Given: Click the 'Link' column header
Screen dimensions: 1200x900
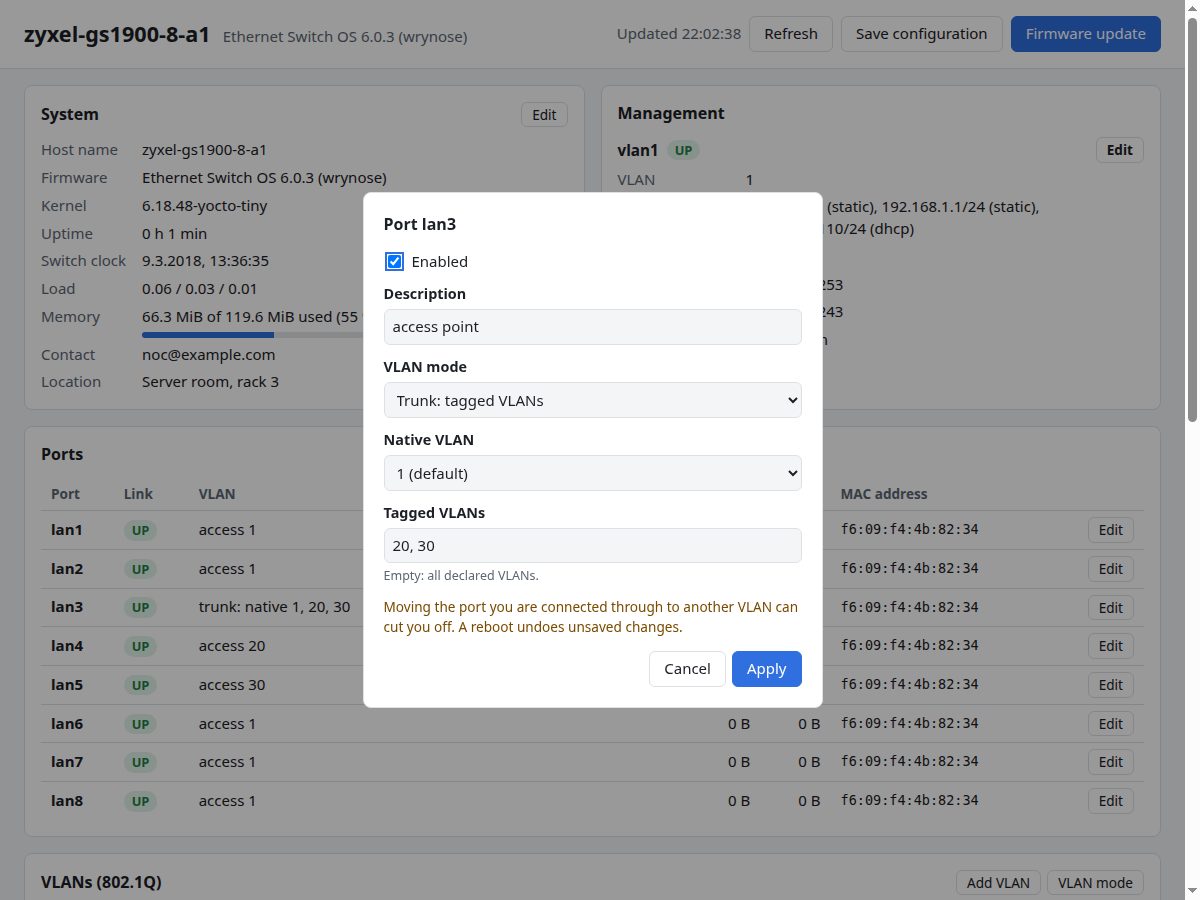Looking at the screenshot, I should click(138, 494).
